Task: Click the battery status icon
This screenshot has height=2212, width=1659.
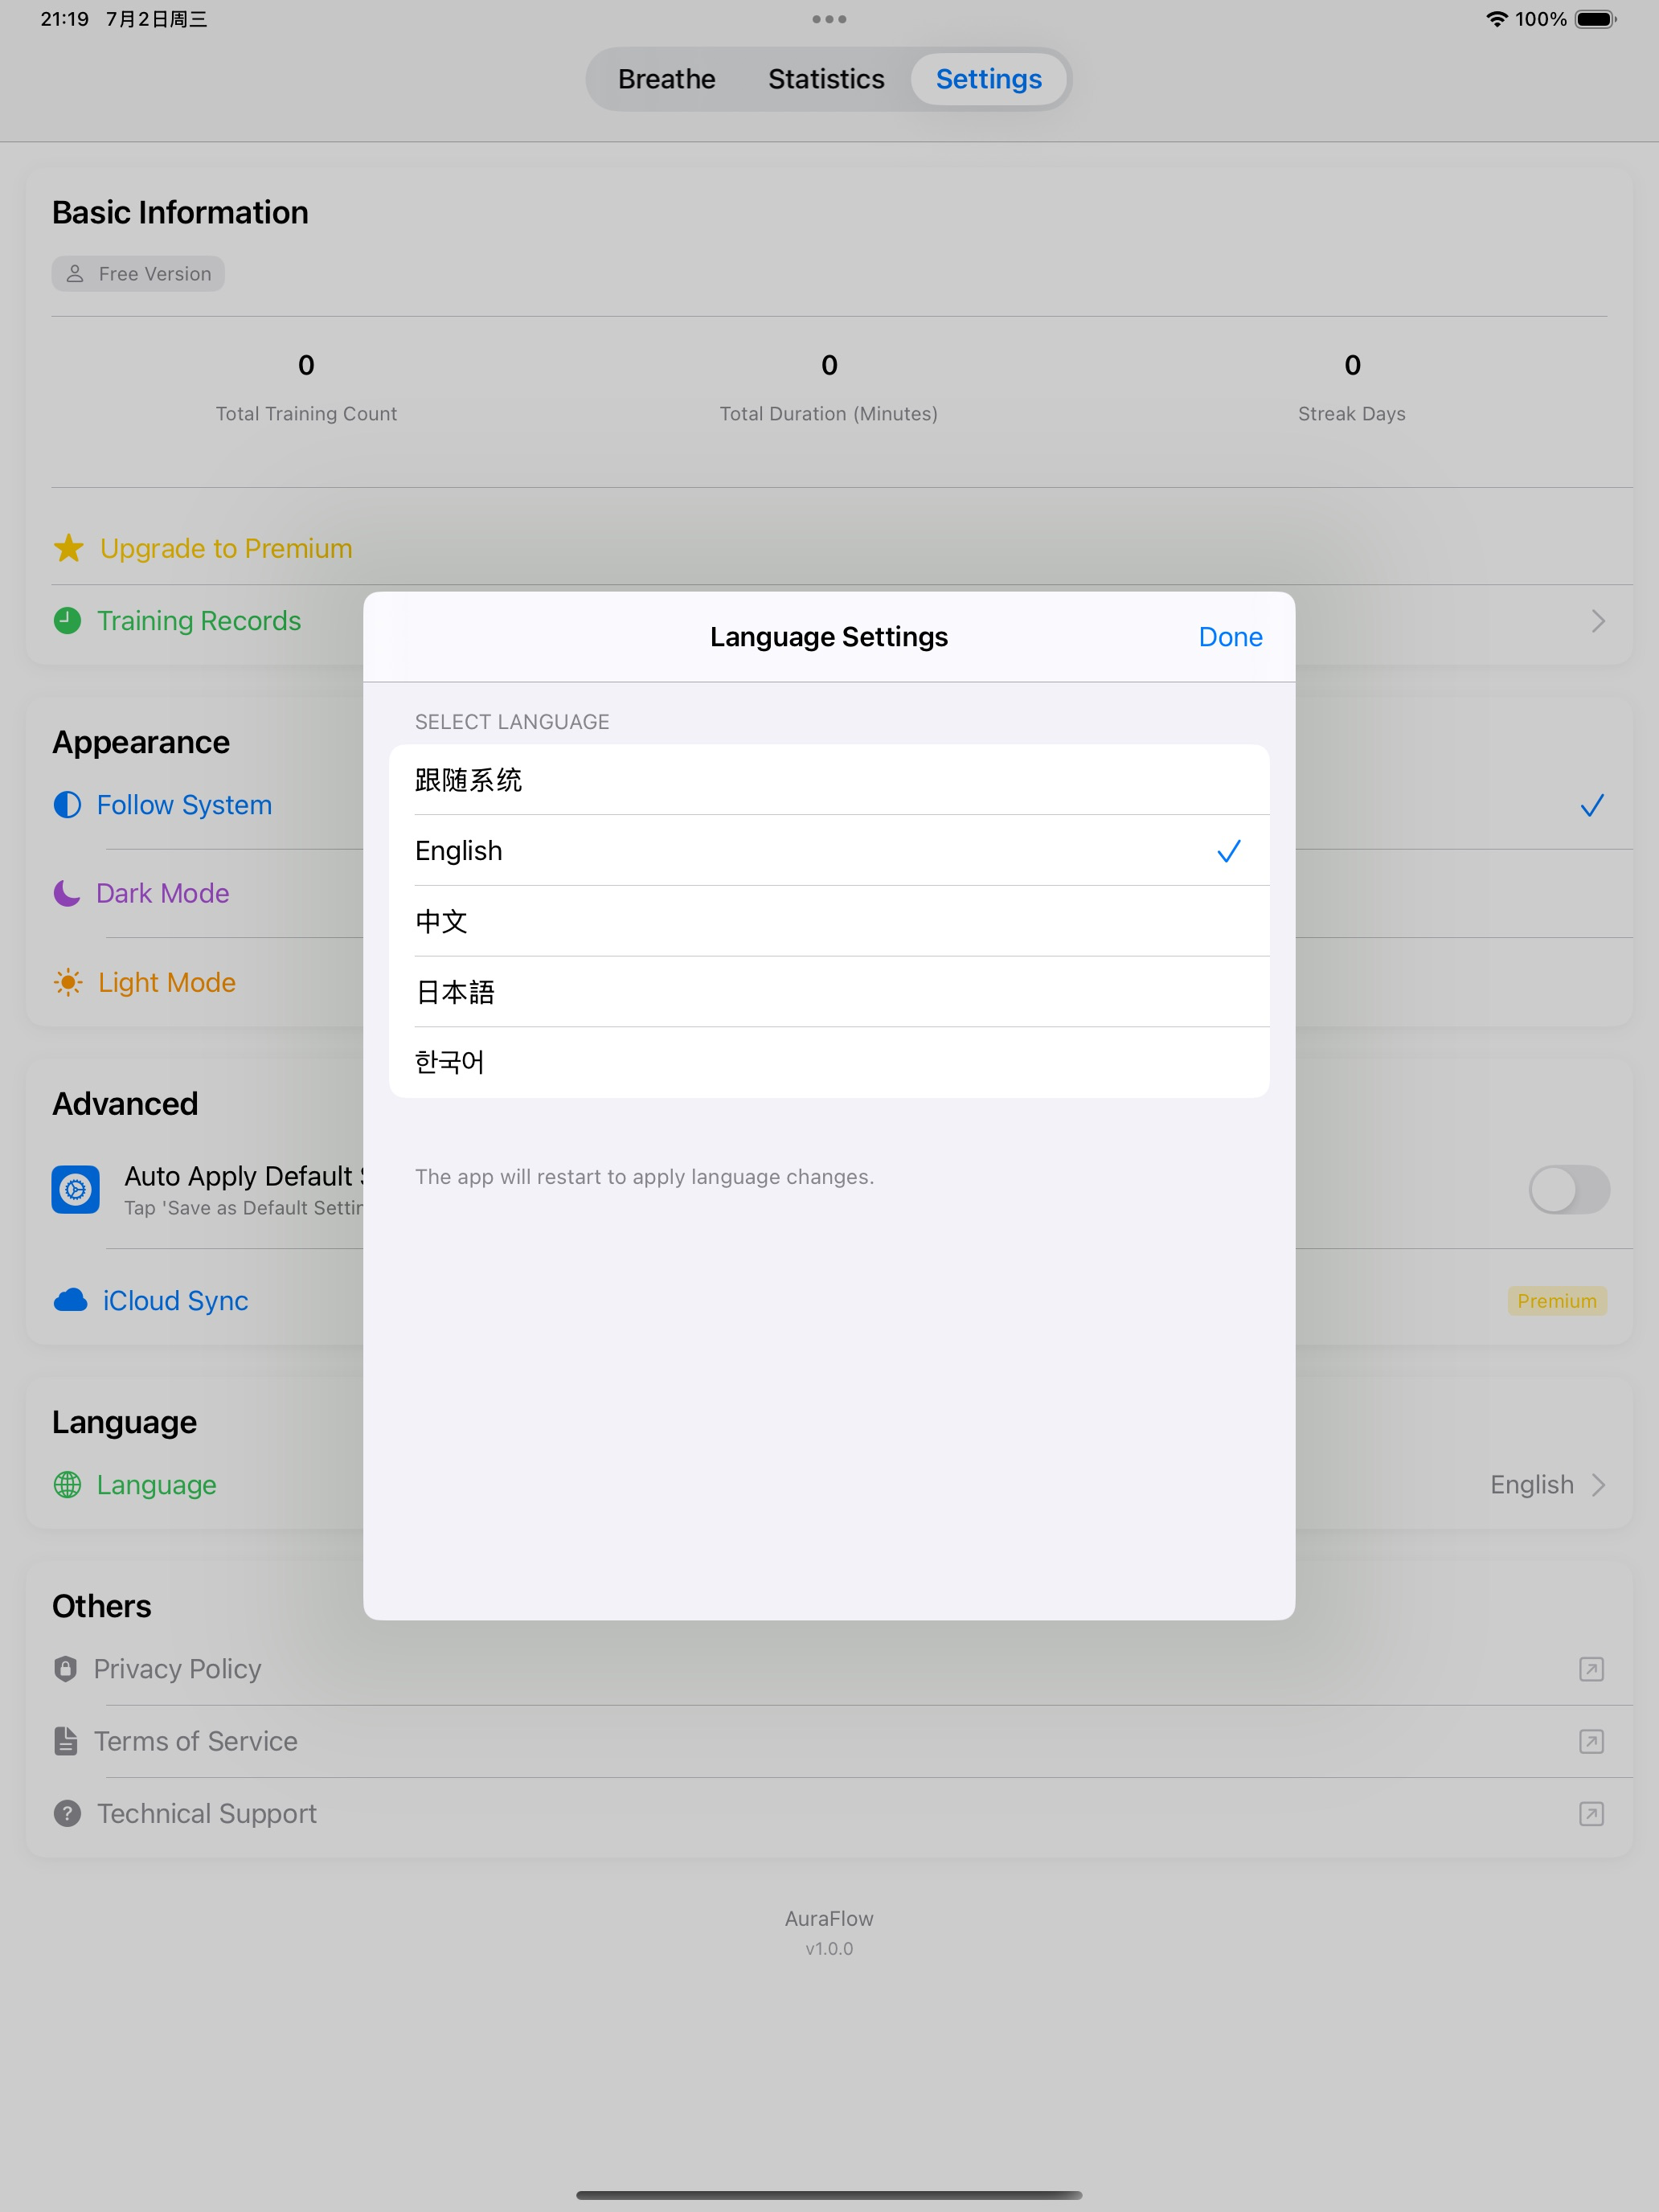Action: [1596, 19]
